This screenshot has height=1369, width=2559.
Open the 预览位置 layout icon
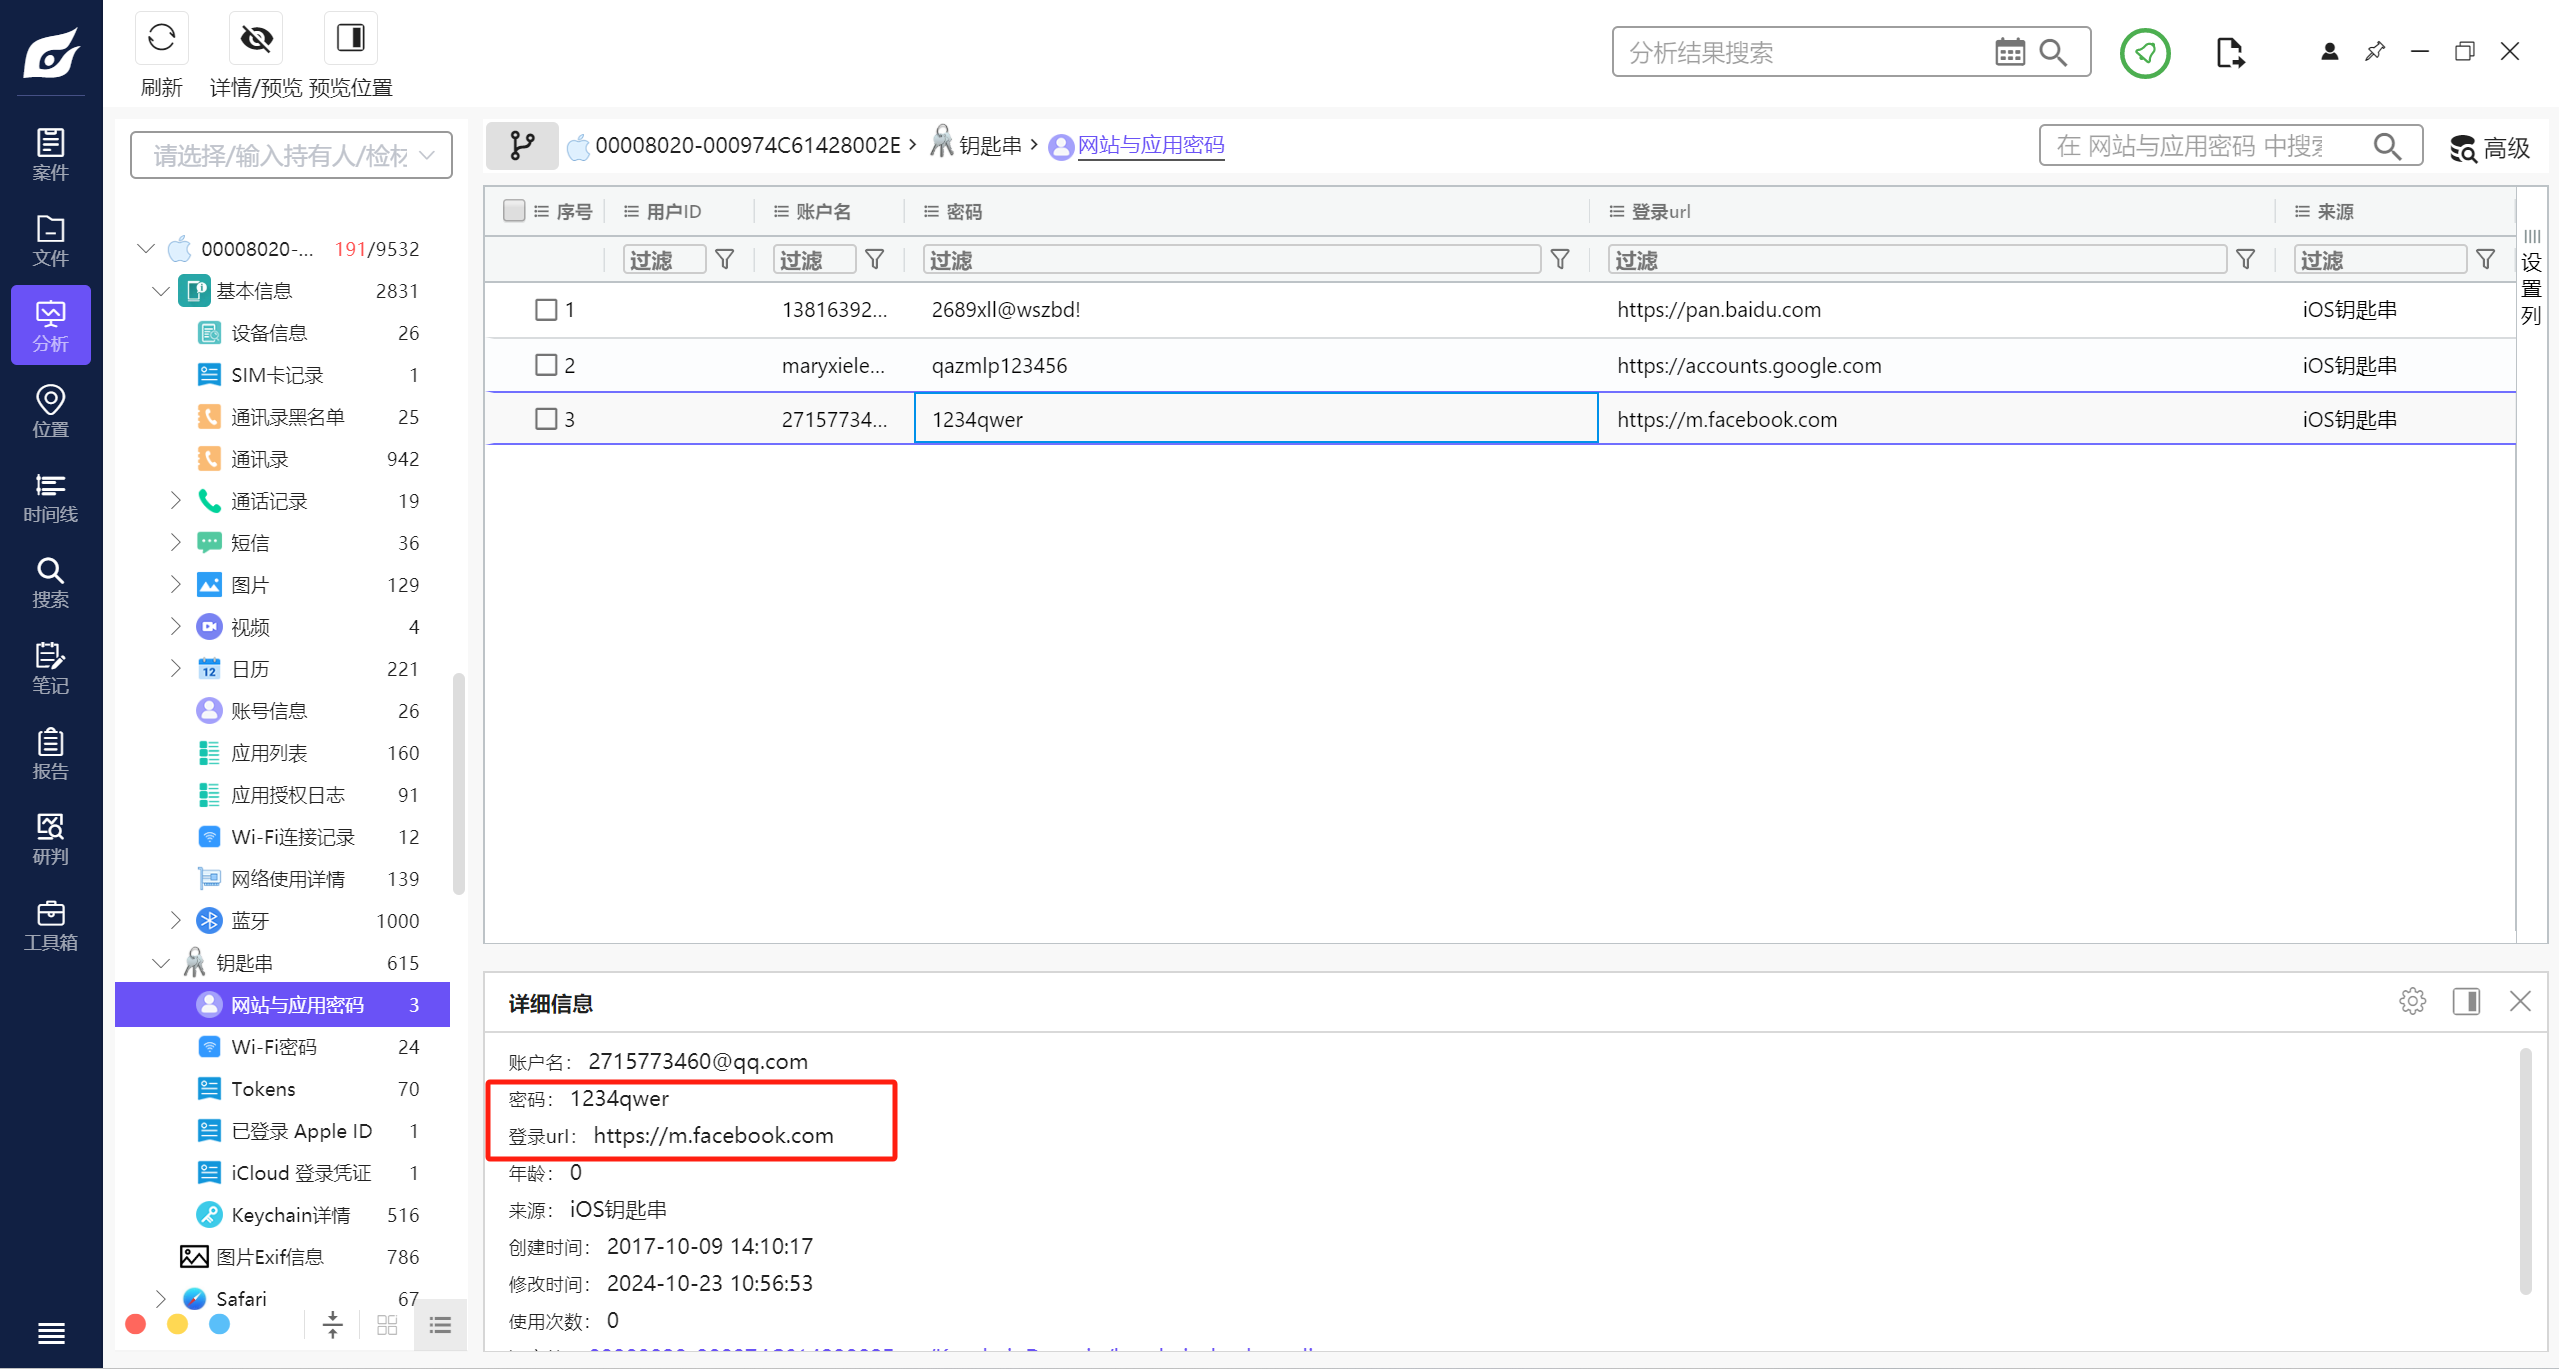[x=350, y=39]
